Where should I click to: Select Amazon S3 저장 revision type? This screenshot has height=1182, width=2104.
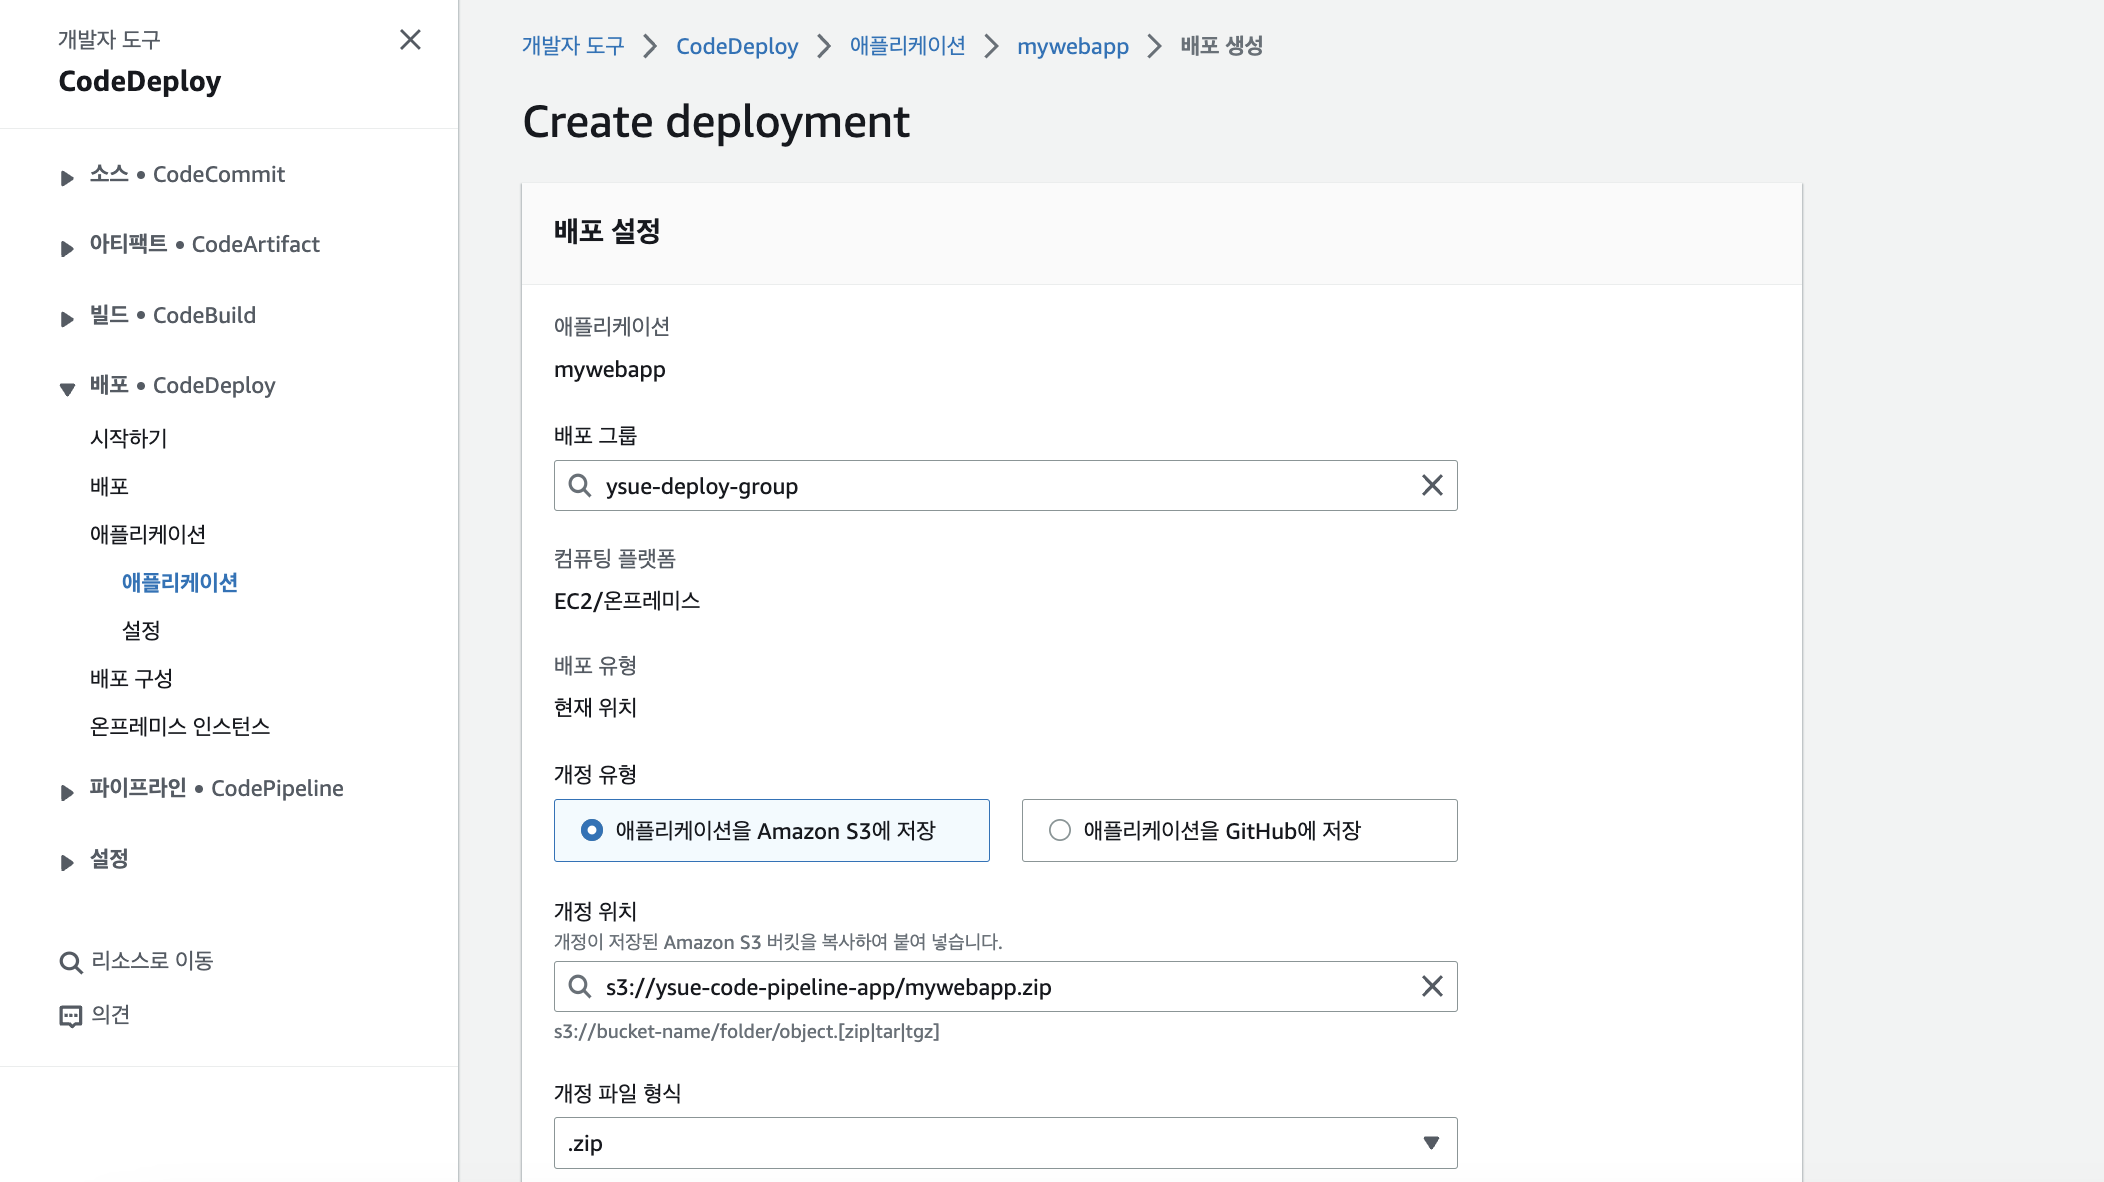coord(771,830)
